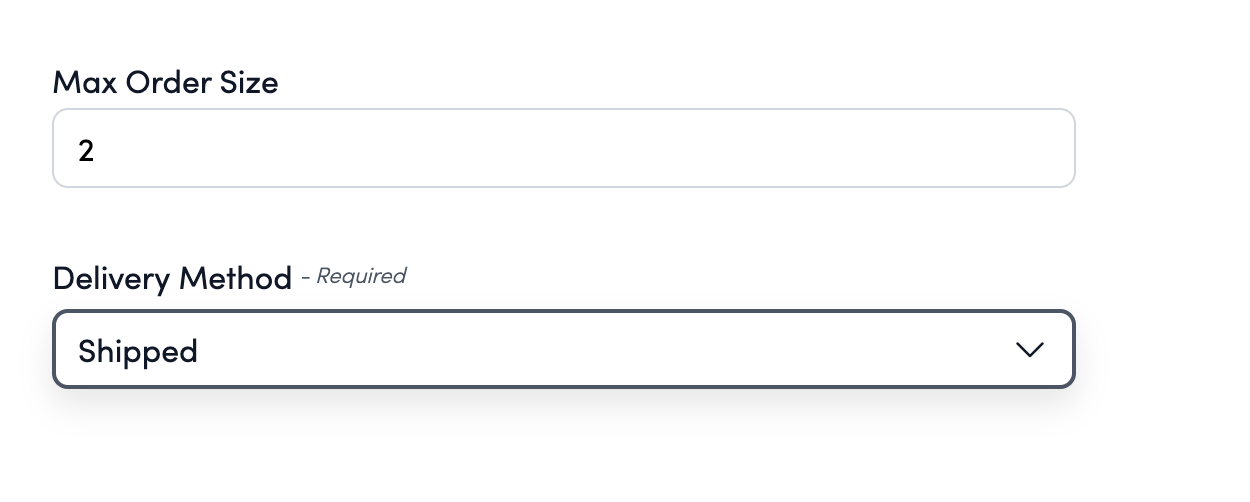Click the Max Order Size input field
Viewport: 1250px width, 502px height.
[563, 149]
